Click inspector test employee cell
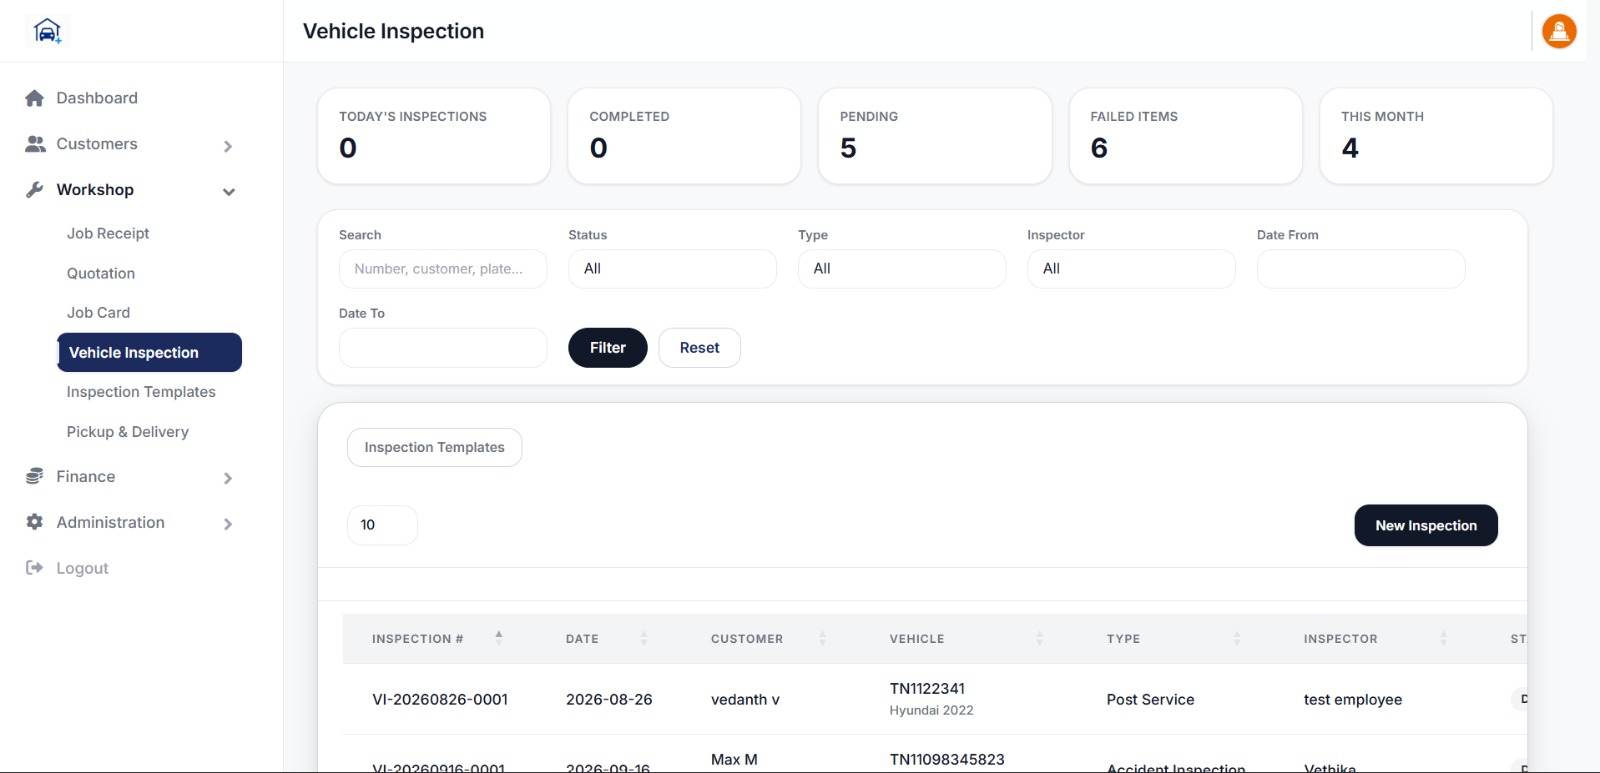Screen dimensions: 1600x773 tap(1353, 700)
